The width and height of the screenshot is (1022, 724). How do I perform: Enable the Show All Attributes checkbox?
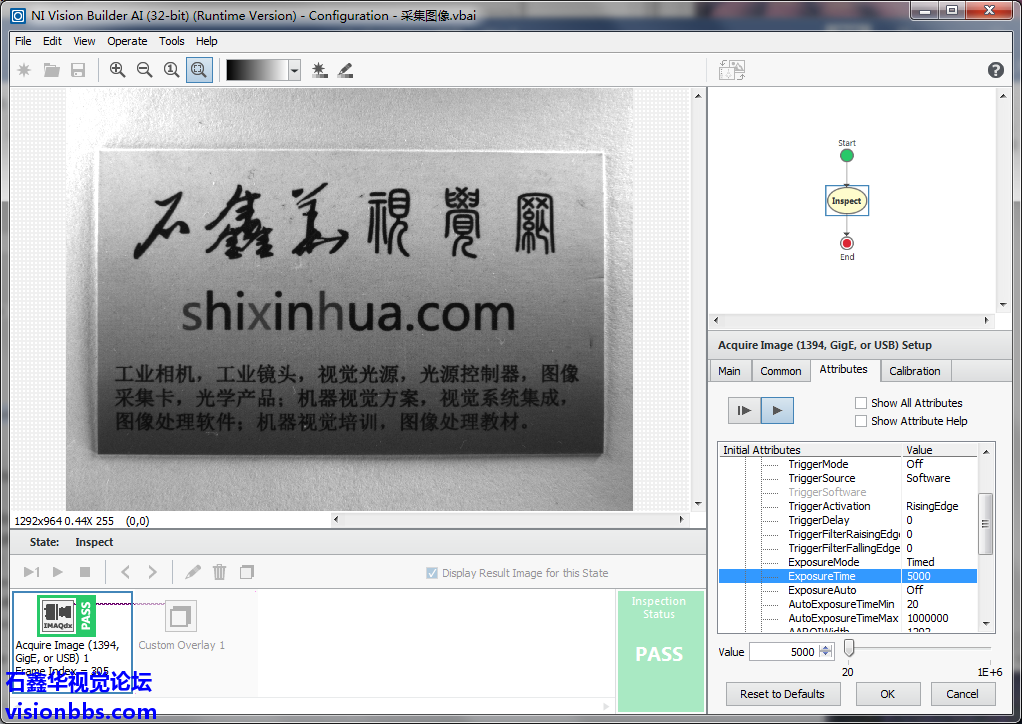point(861,403)
